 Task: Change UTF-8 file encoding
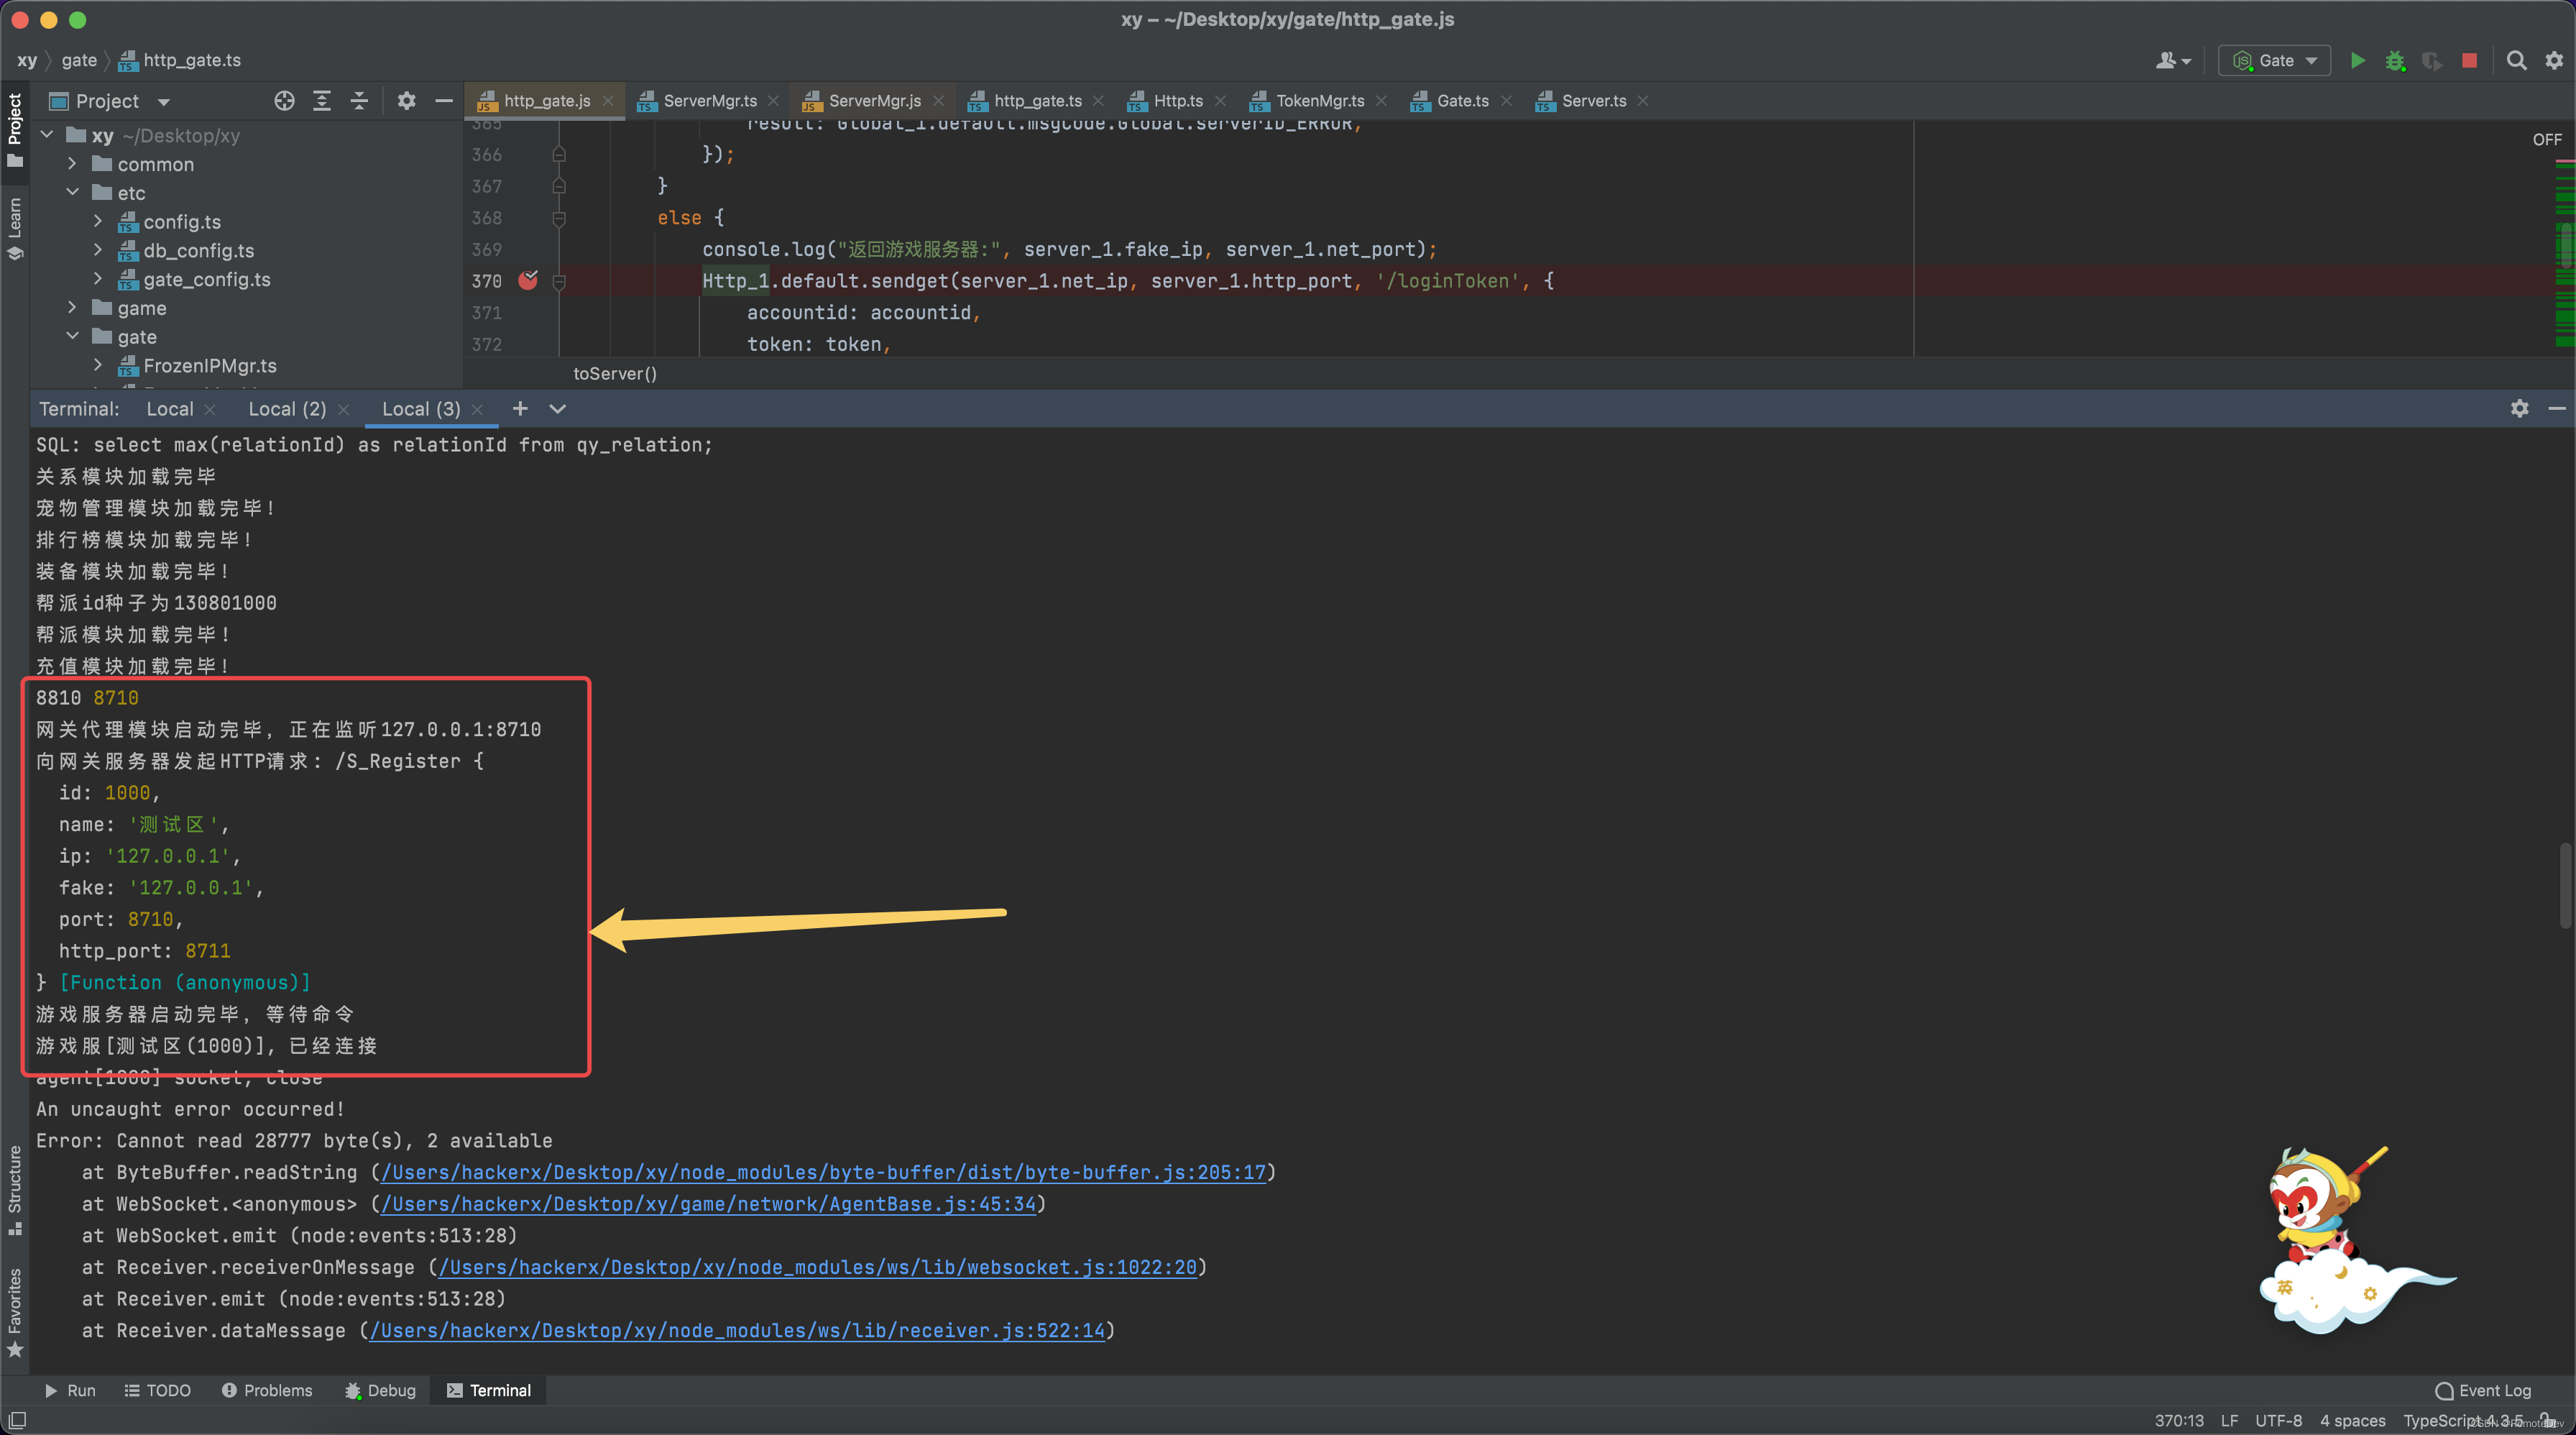(2278, 1420)
